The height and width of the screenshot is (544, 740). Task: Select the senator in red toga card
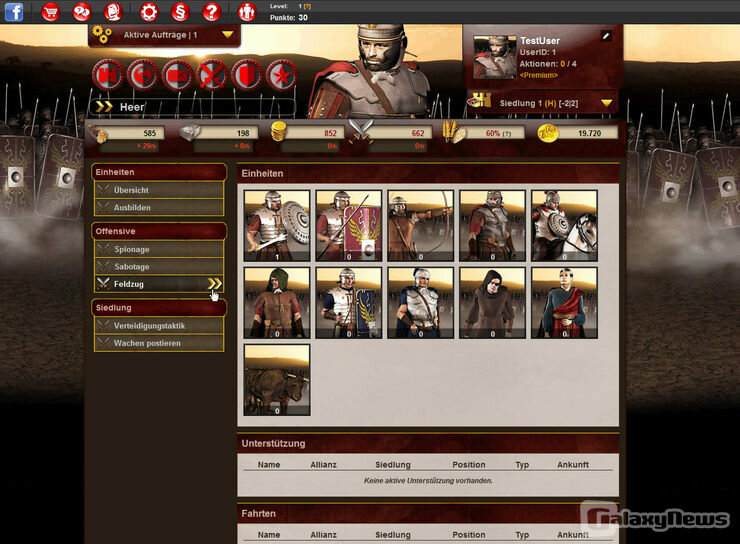[x=564, y=303]
